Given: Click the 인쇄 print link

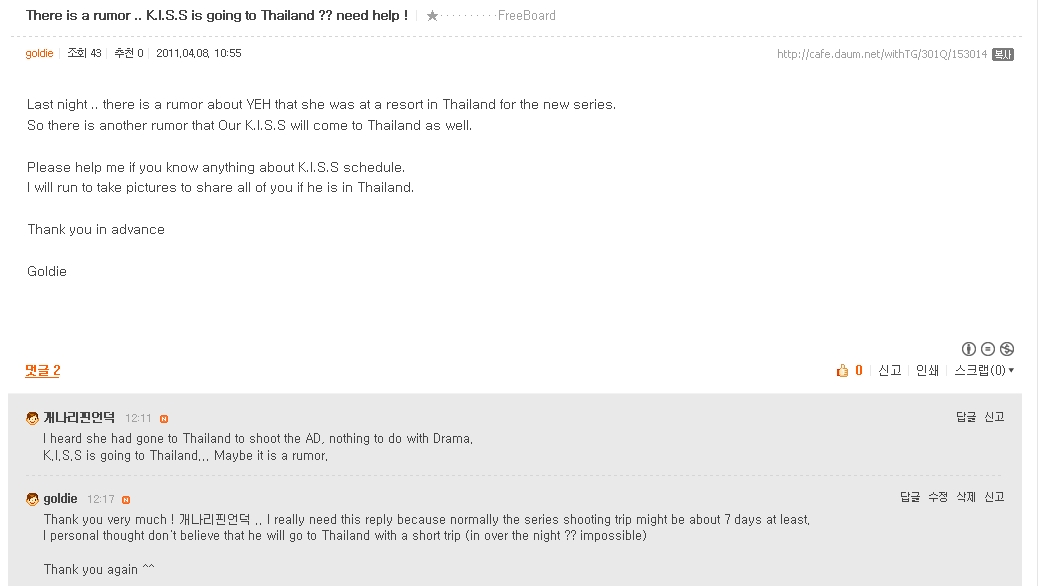Looking at the screenshot, I should [x=927, y=370].
